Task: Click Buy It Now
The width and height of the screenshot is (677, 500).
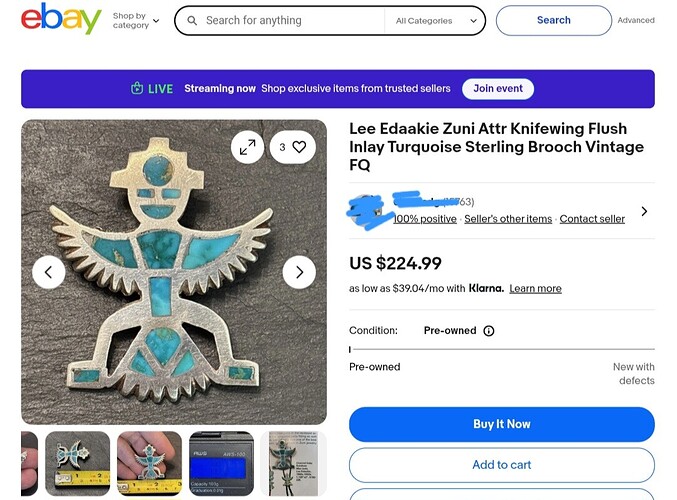Action: pos(502,424)
